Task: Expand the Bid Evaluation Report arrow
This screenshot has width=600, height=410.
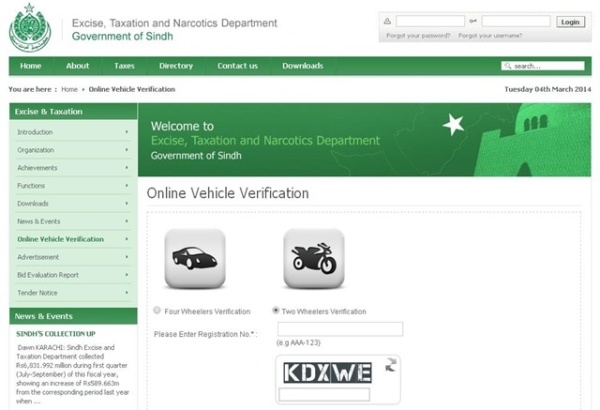Action: (127, 275)
